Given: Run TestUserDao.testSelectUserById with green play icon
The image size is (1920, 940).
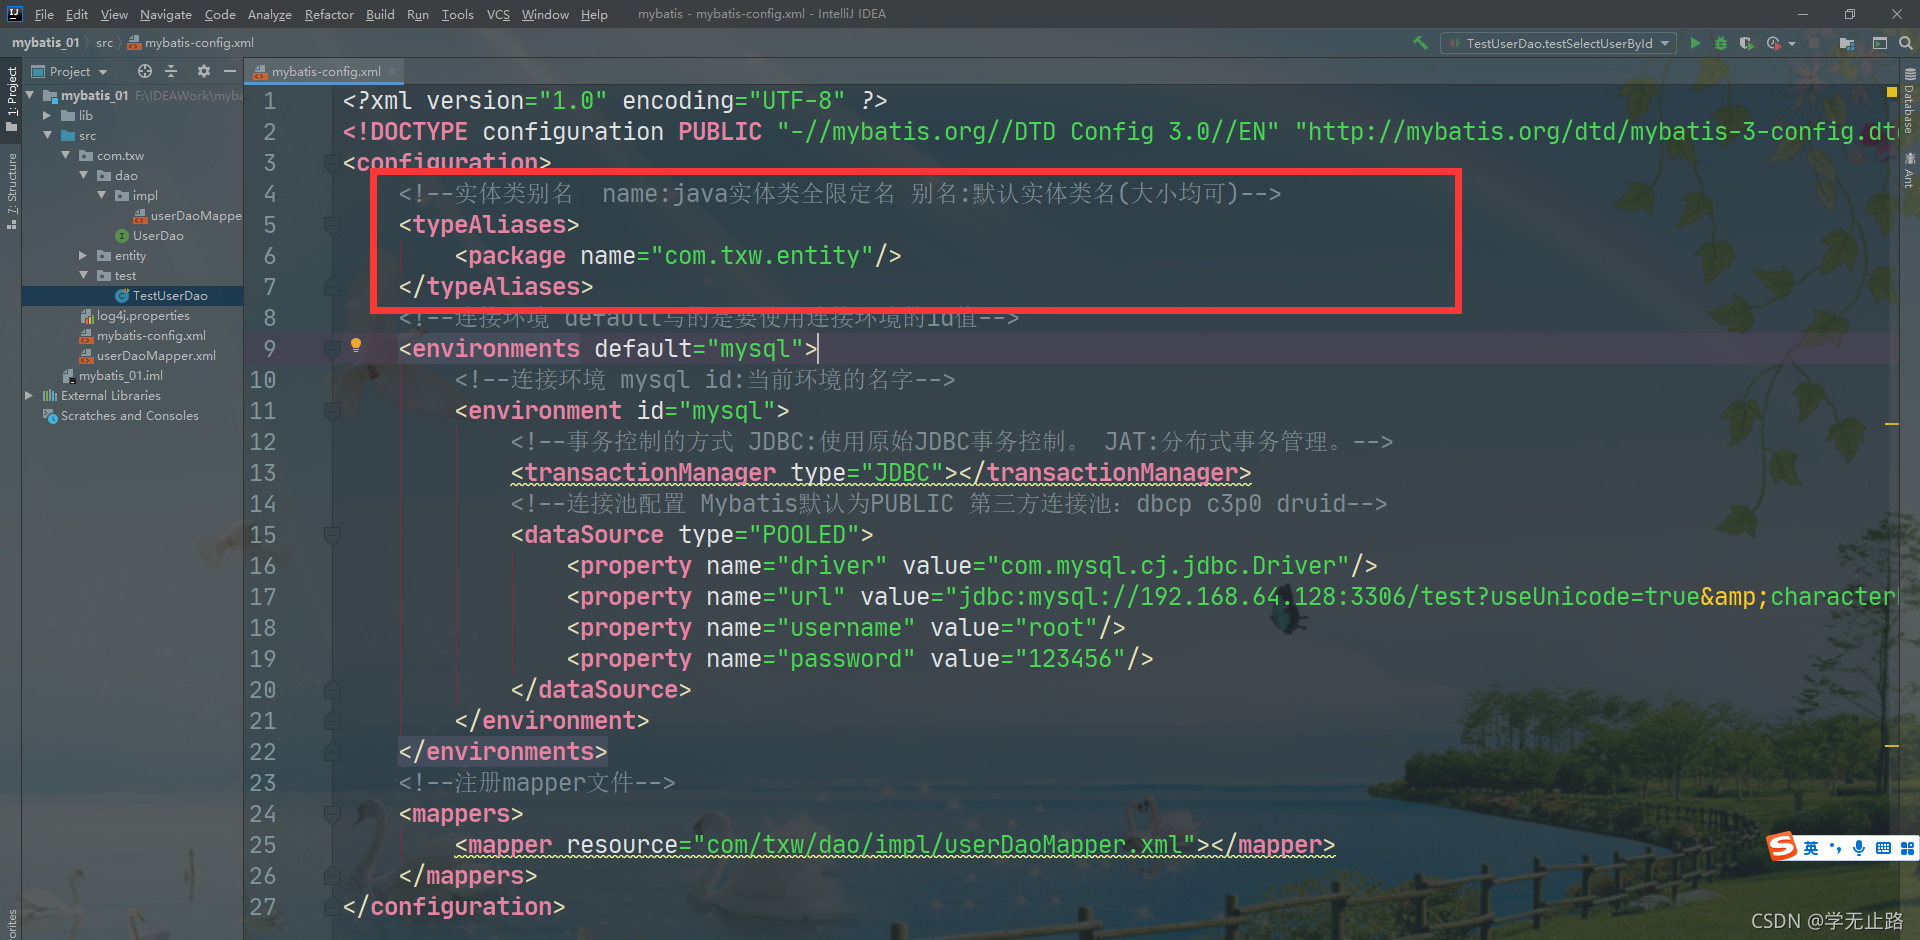Looking at the screenshot, I should point(1695,43).
